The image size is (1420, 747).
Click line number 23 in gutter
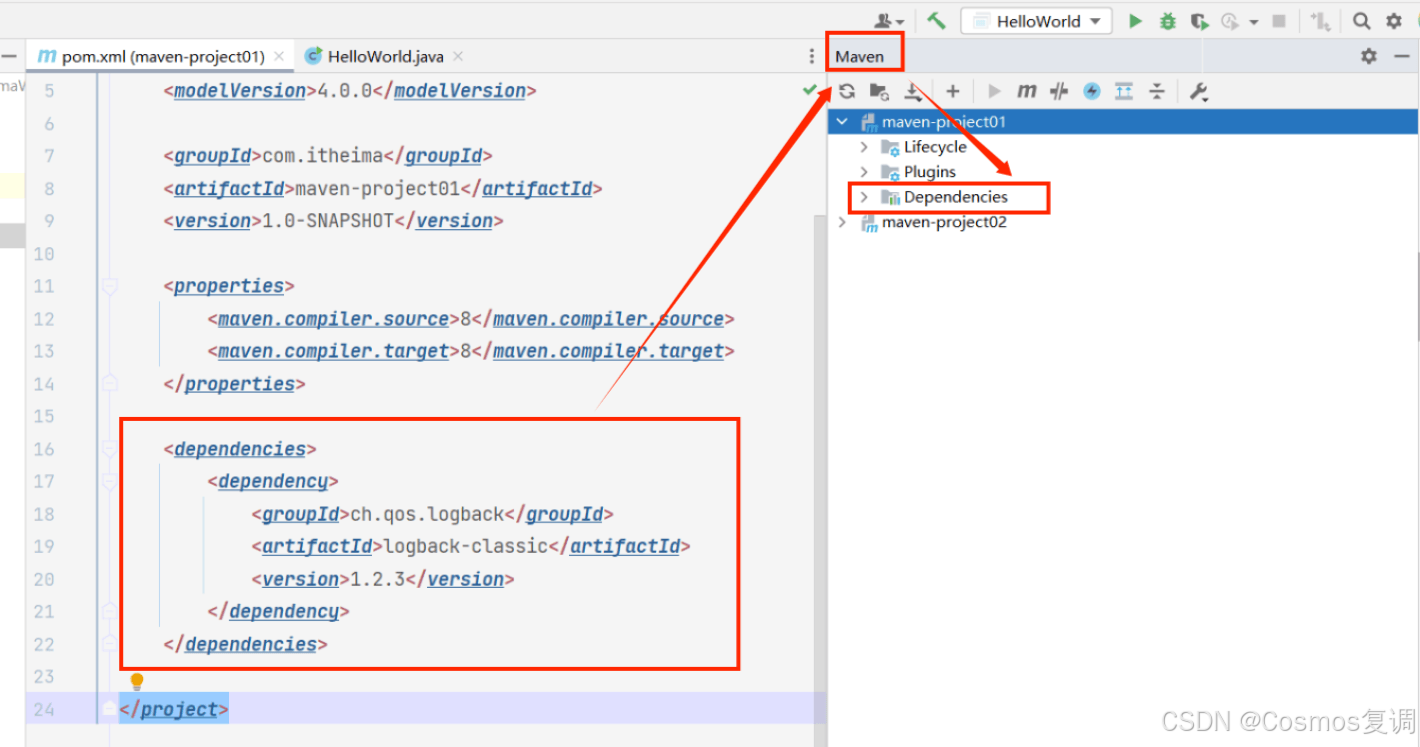coord(43,677)
